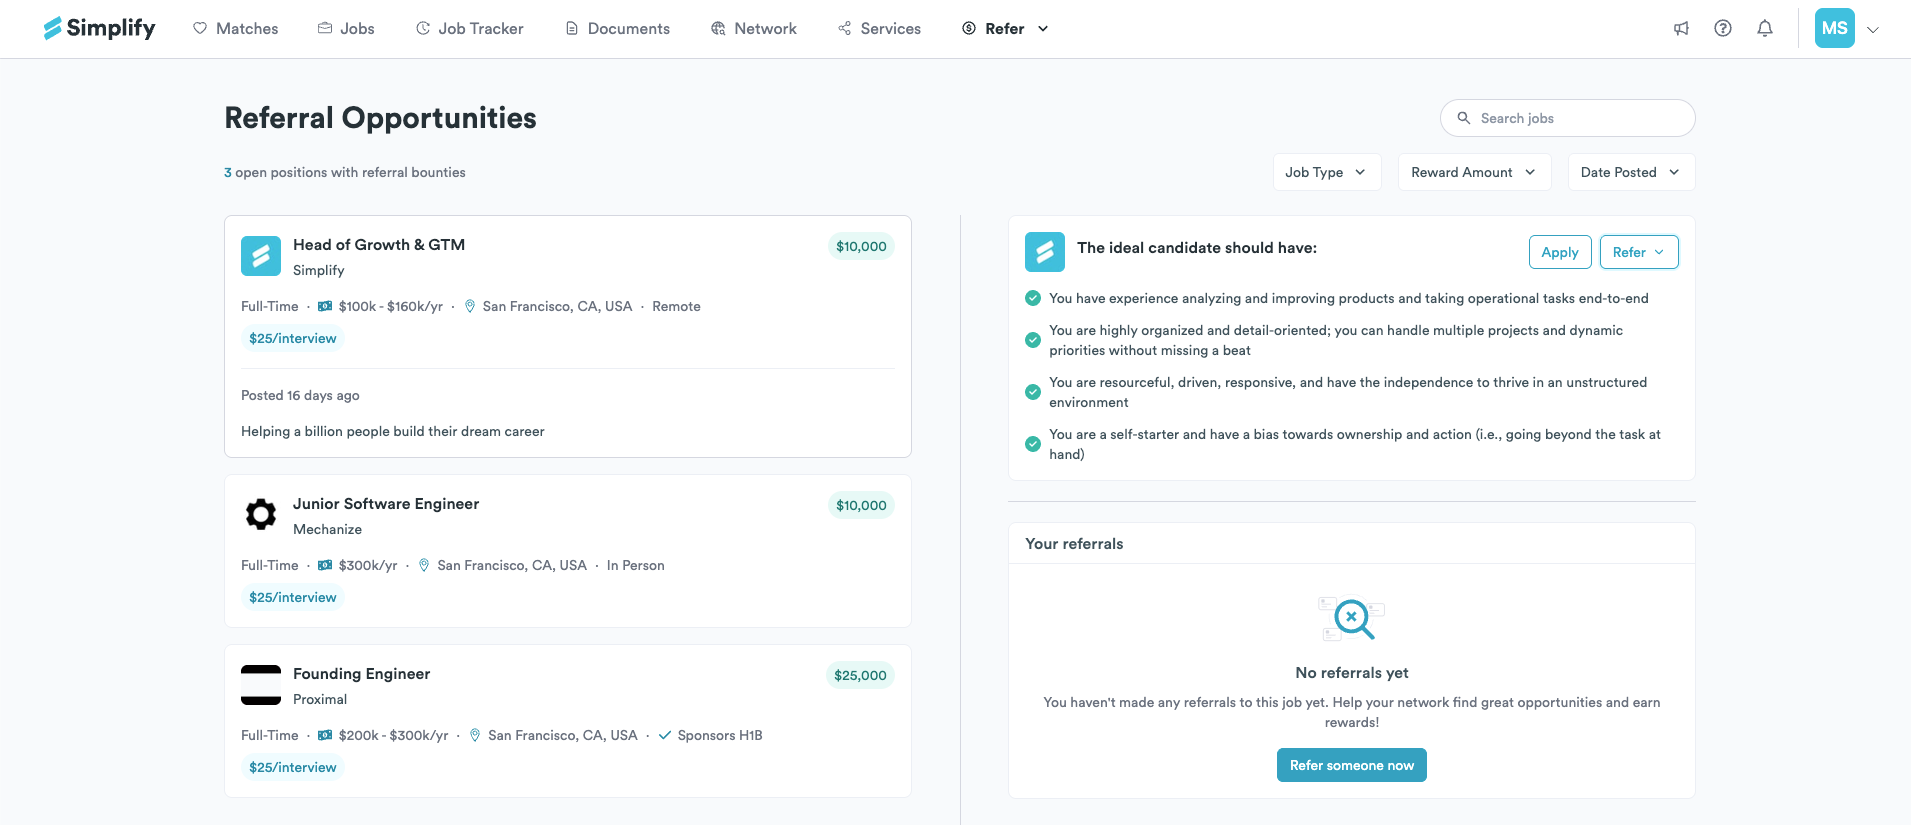Click $25/interview tag on Junior Software Engineer card
1911x825 pixels.
pyautogui.click(x=293, y=597)
